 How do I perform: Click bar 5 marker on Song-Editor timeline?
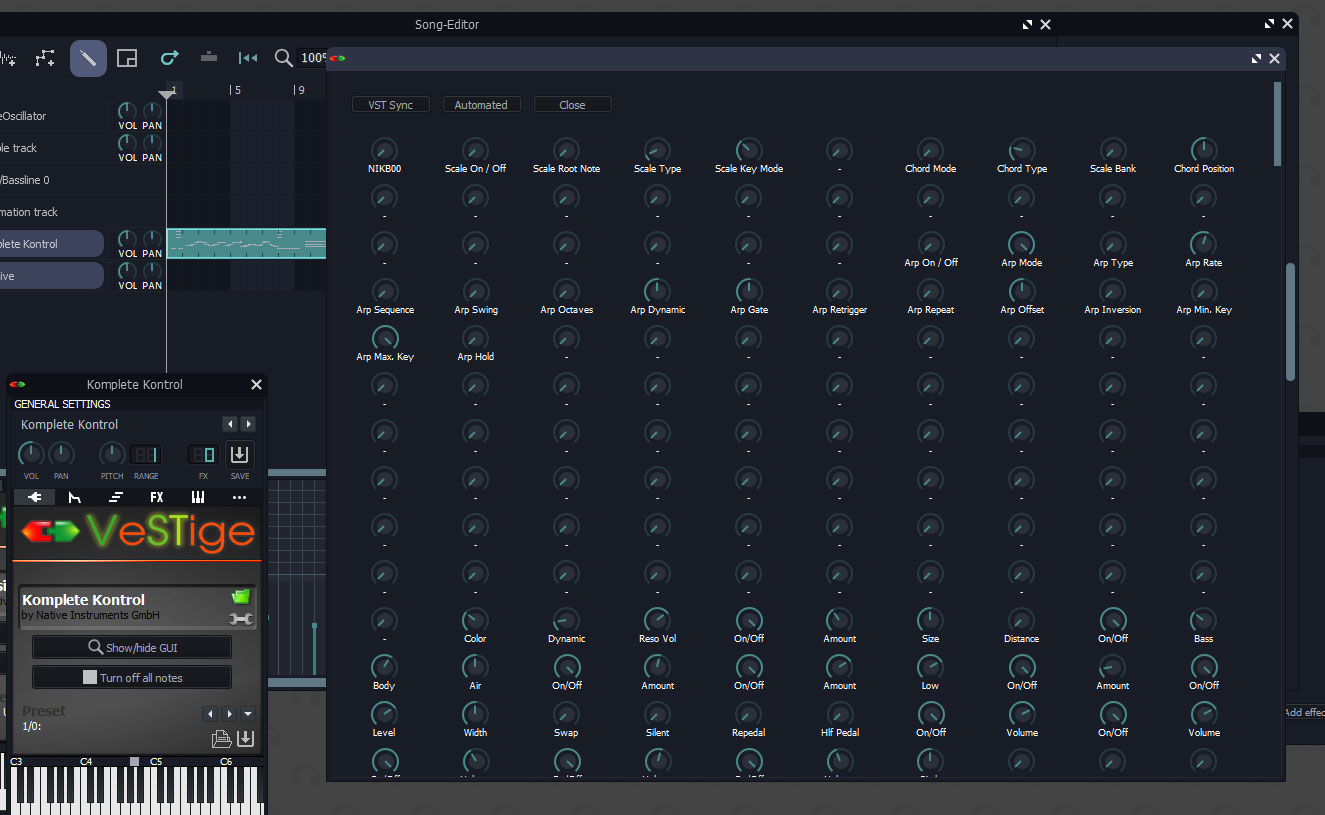236,90
